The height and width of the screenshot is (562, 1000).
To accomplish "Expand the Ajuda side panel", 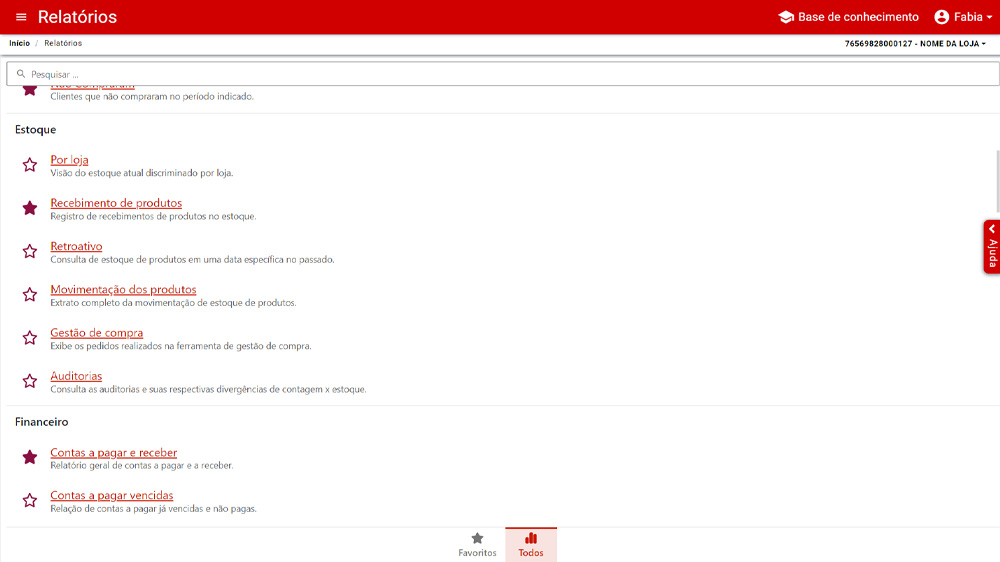I will point(991,247).
